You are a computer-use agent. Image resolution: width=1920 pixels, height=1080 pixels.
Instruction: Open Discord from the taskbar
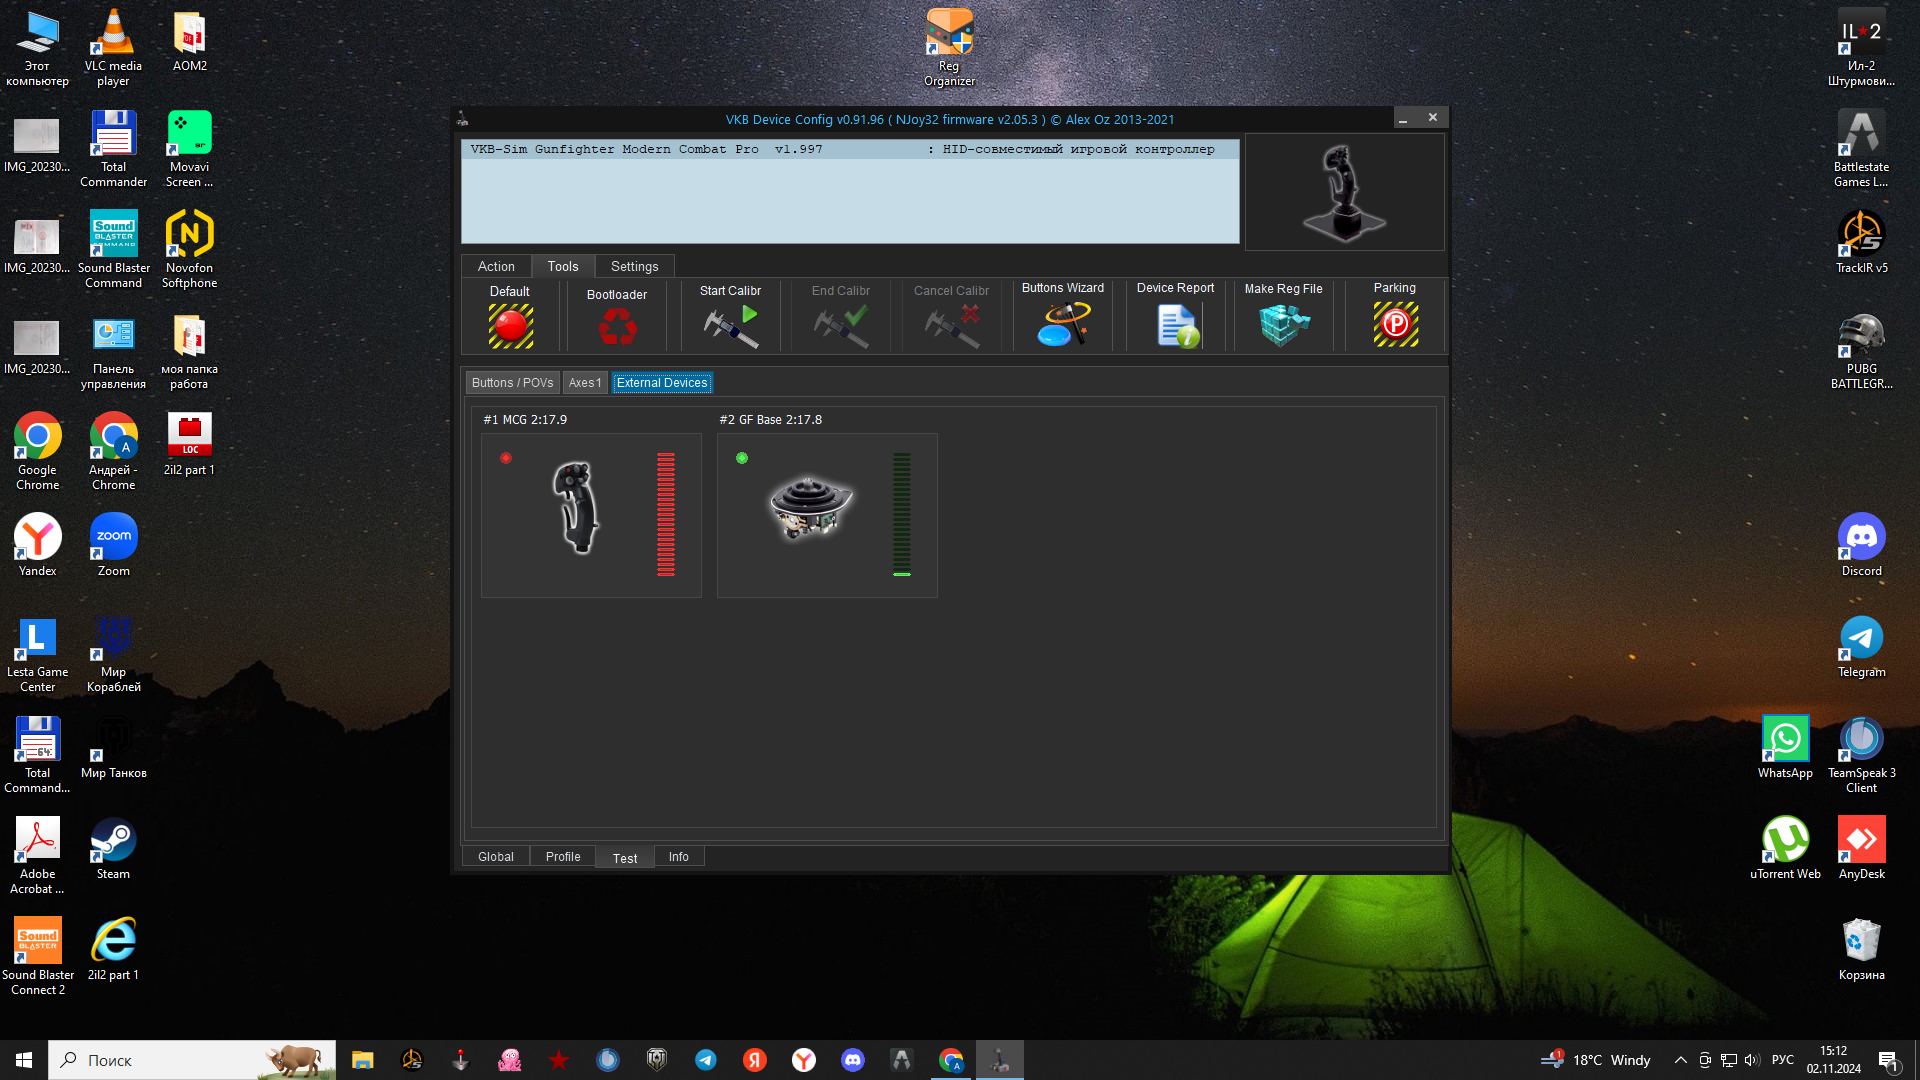(853, 1060)
